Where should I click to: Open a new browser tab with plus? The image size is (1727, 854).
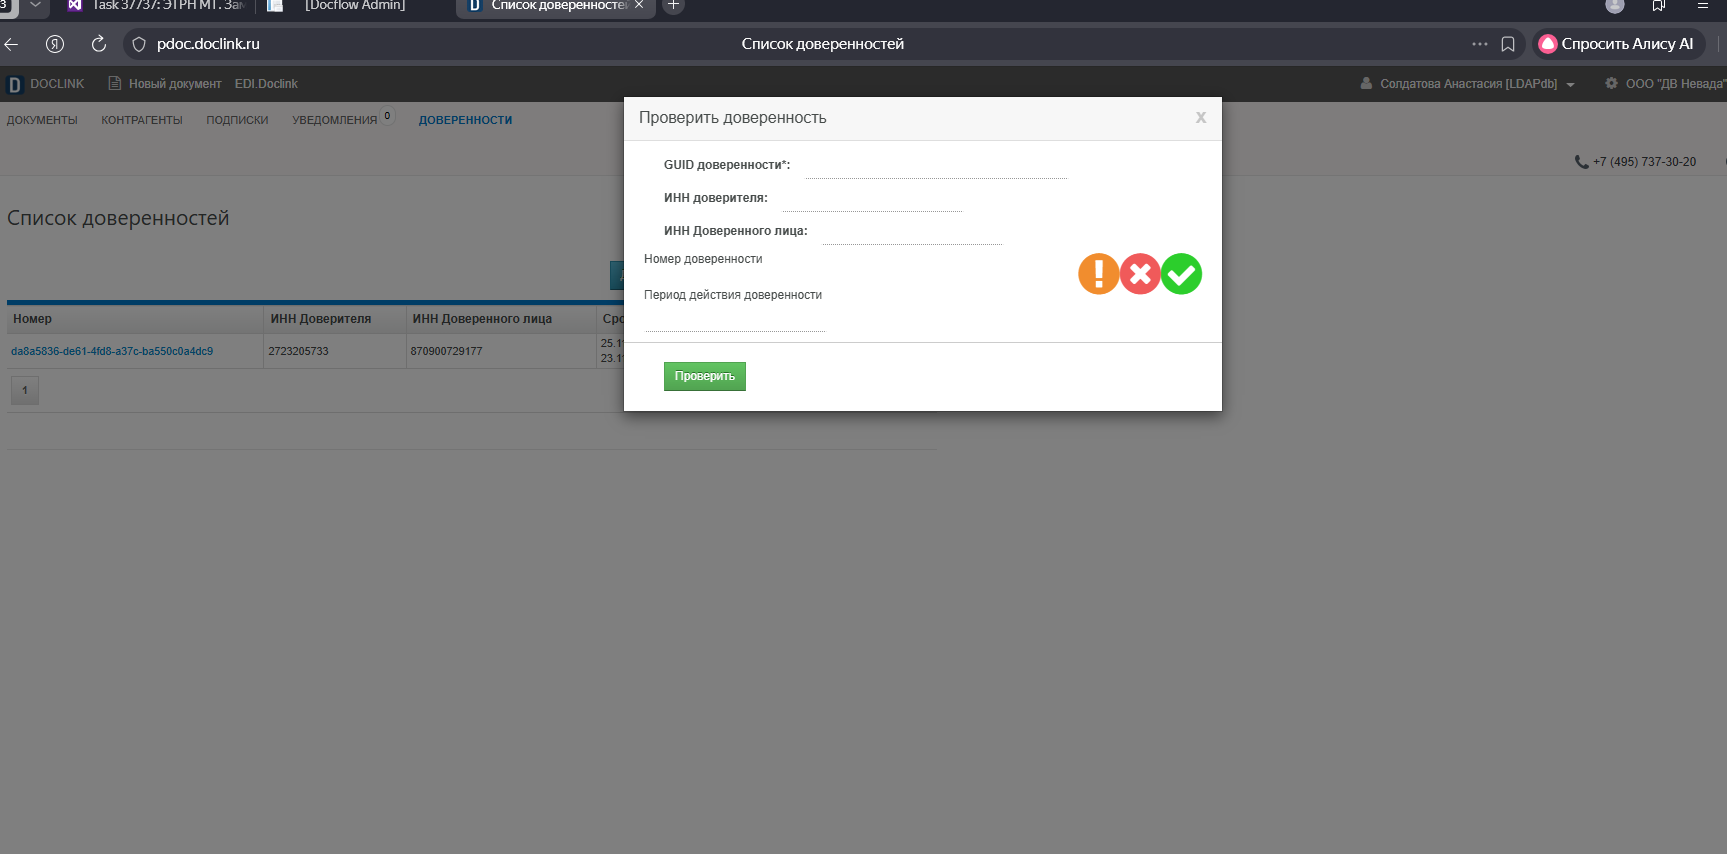click(x=674, y=5)
